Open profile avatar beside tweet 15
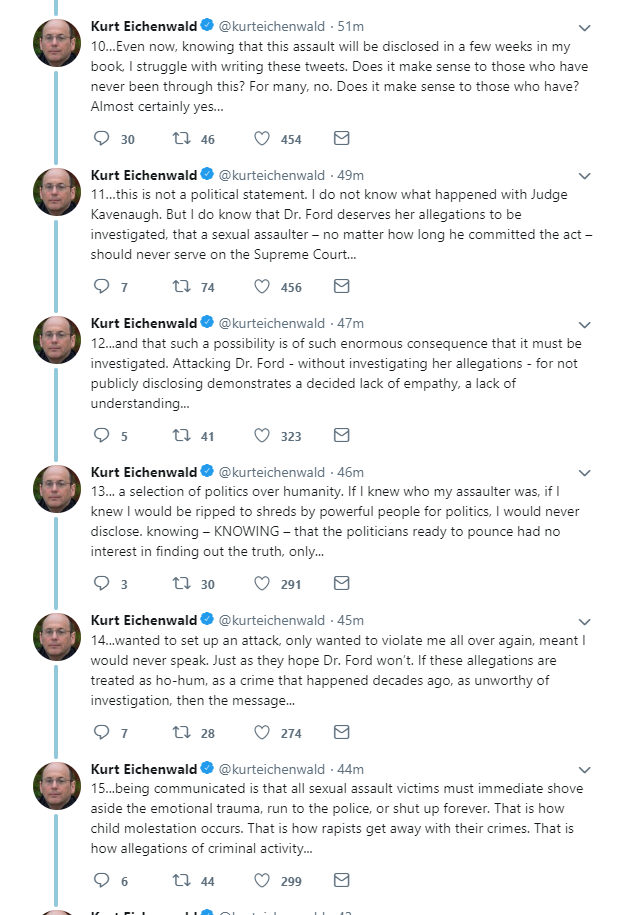 (57, 785)
